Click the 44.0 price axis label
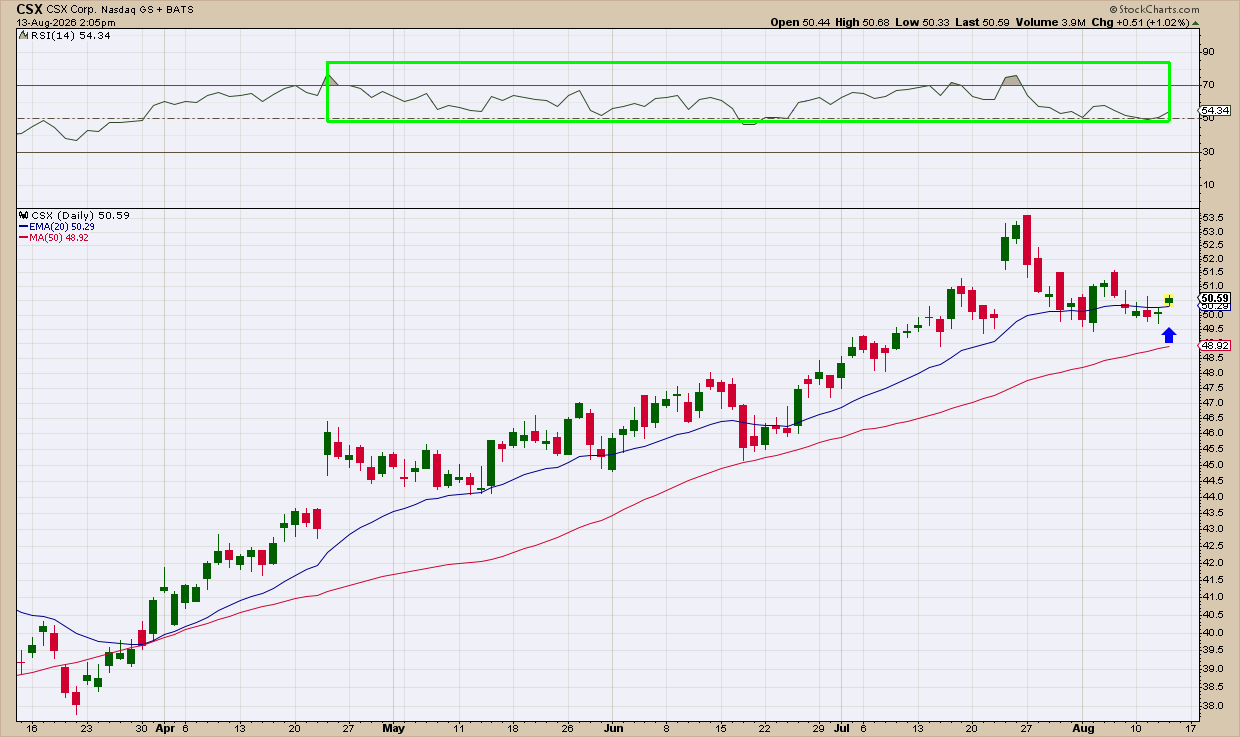Viewport: 1240px width, 737px height. coord(1211,496)
